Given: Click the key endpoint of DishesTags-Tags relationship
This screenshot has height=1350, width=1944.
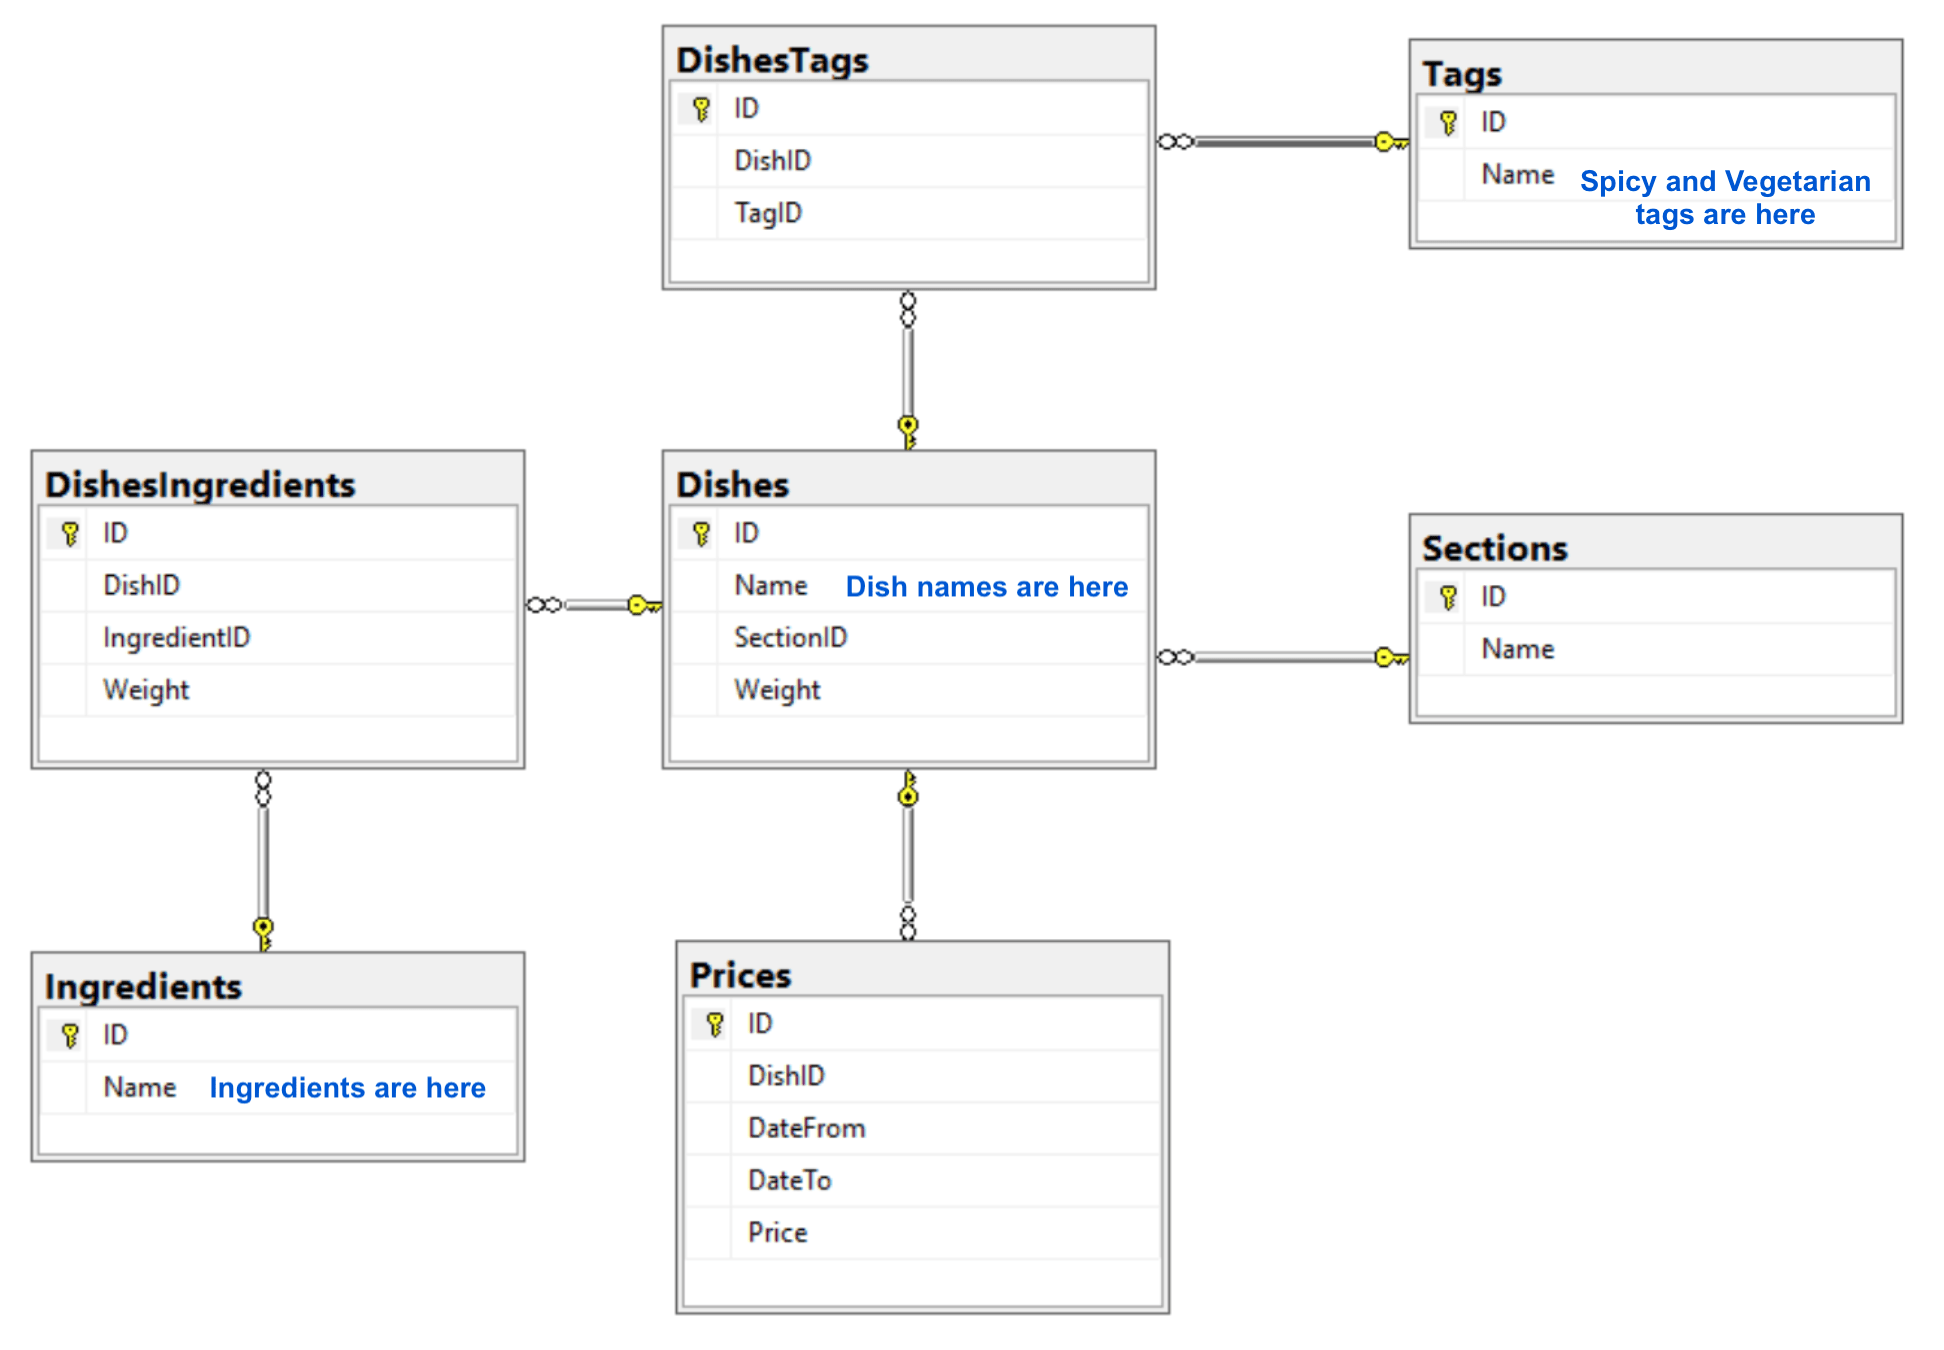Looking at the screenshot, I should (1389, 142).
